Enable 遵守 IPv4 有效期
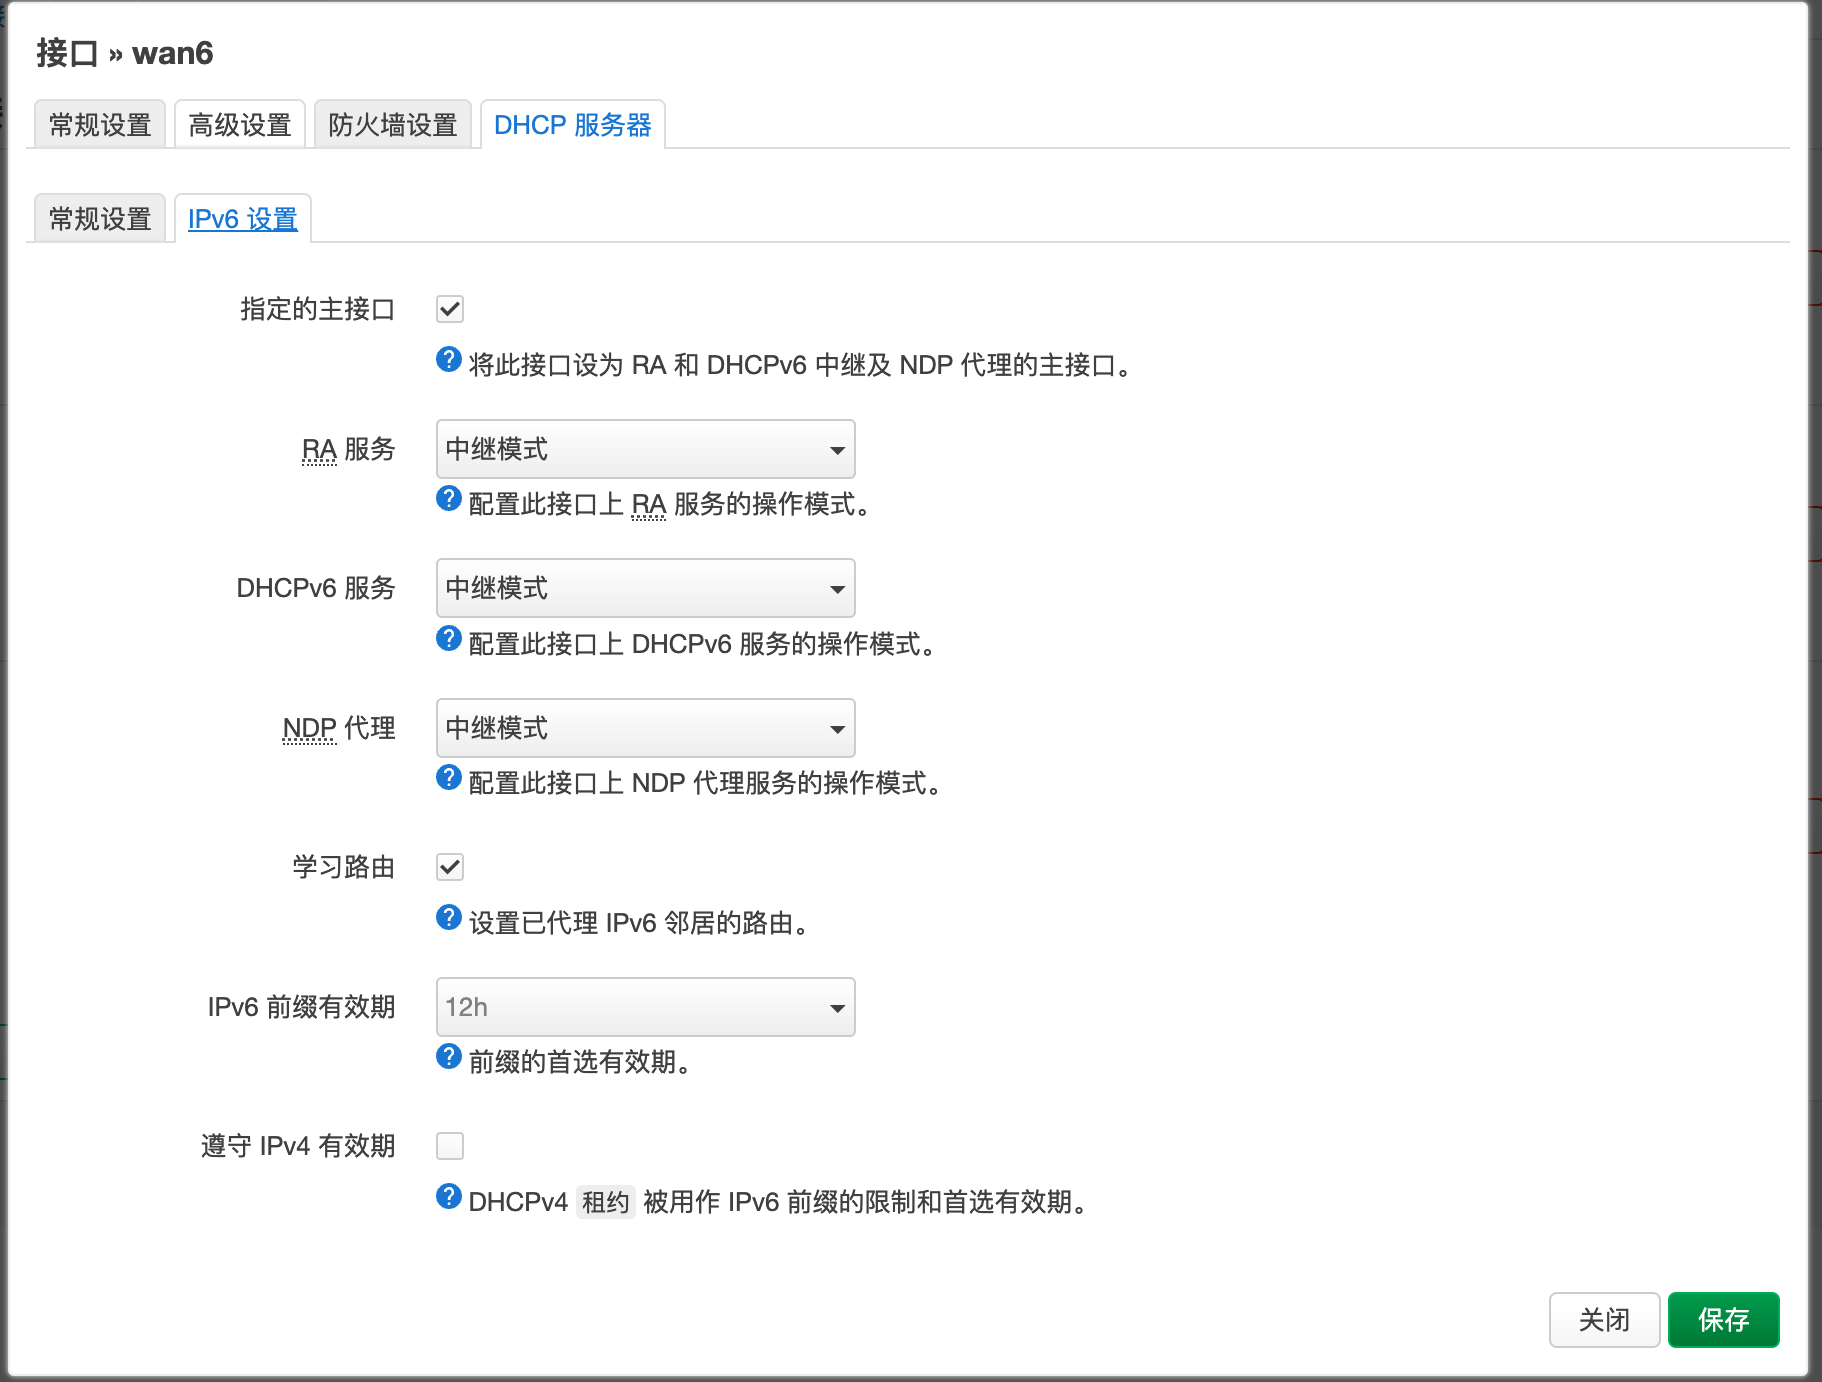Screen dimensions: 1822x1382 click(x=450, y=1146)
